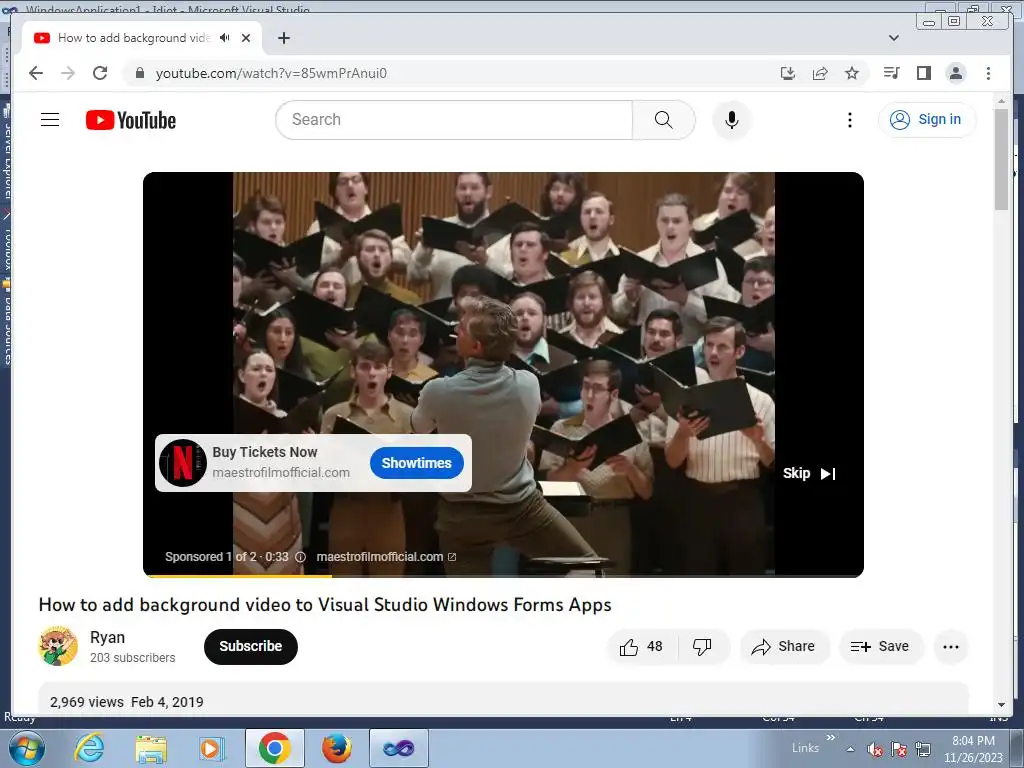
Task: Open the maestrofilmofficial.com sponsored link
Action: 386,557
